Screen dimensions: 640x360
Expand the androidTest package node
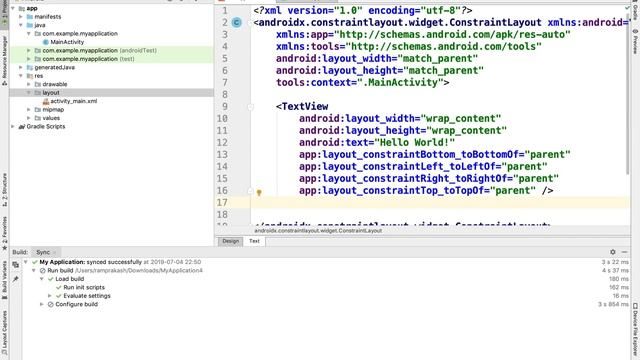click(29, 51)
